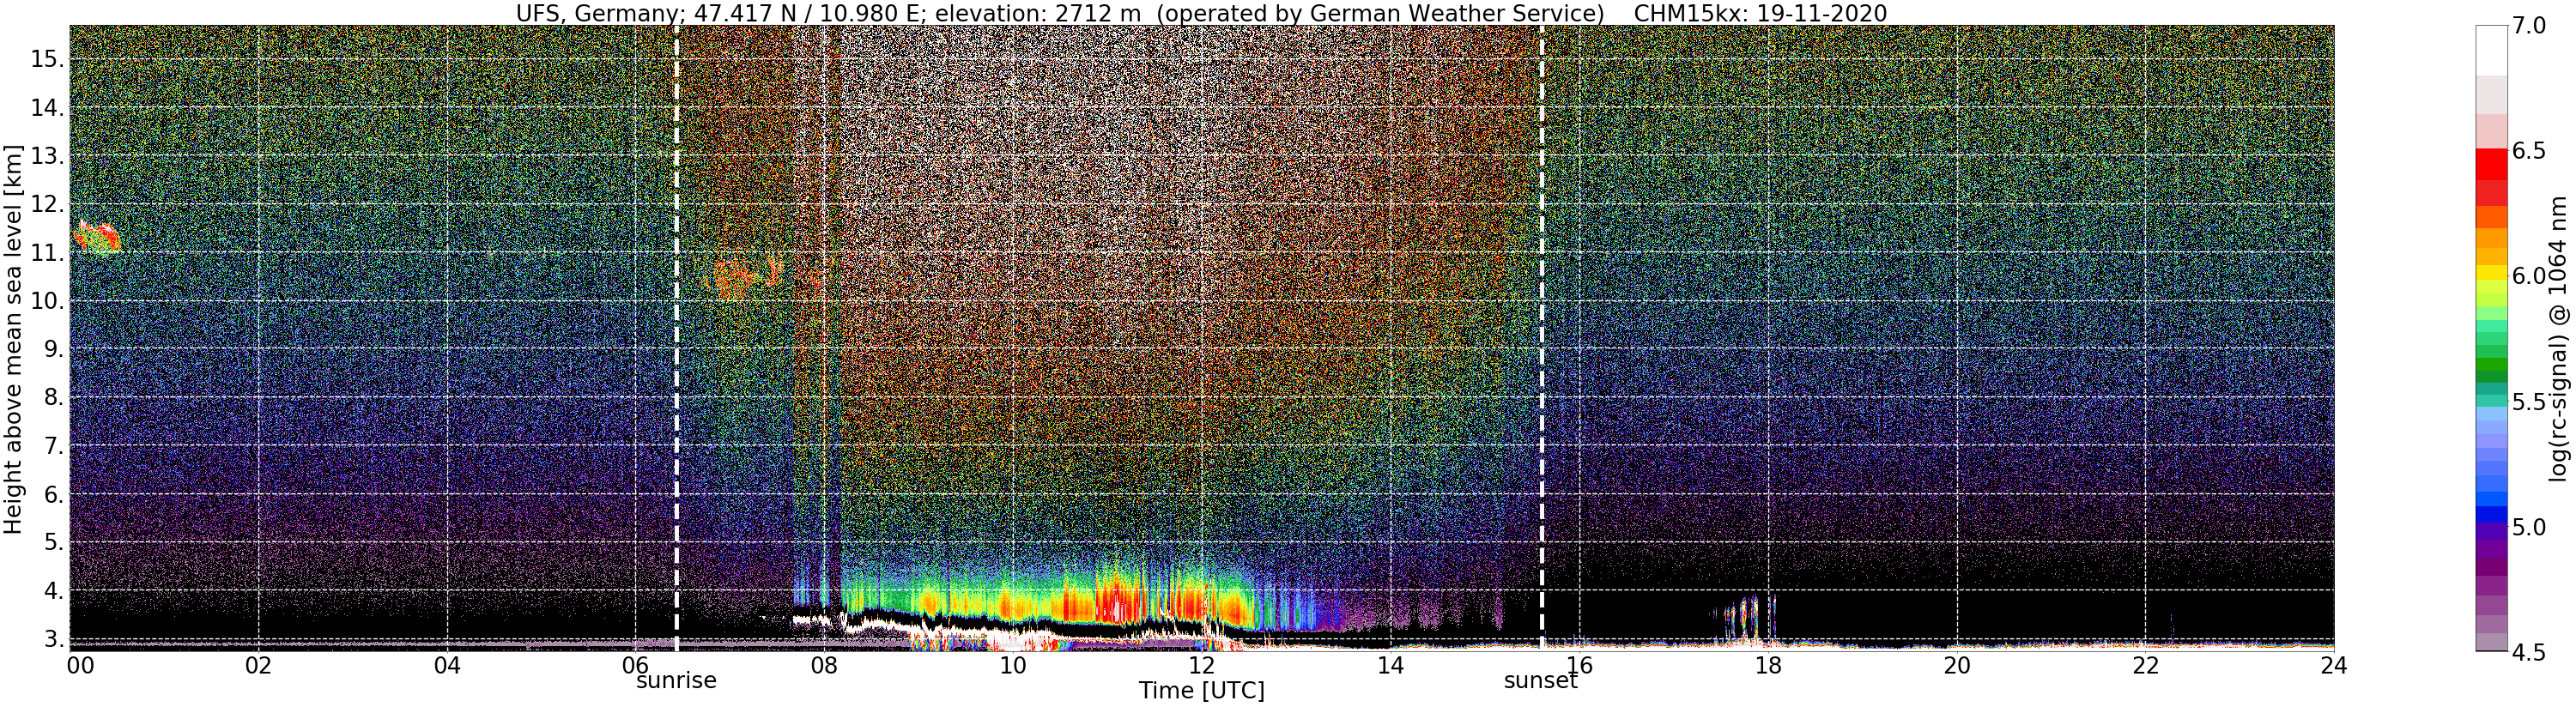
Task: Click the colorbar '7.0' tick label
Action: [x=2528, y=25]
